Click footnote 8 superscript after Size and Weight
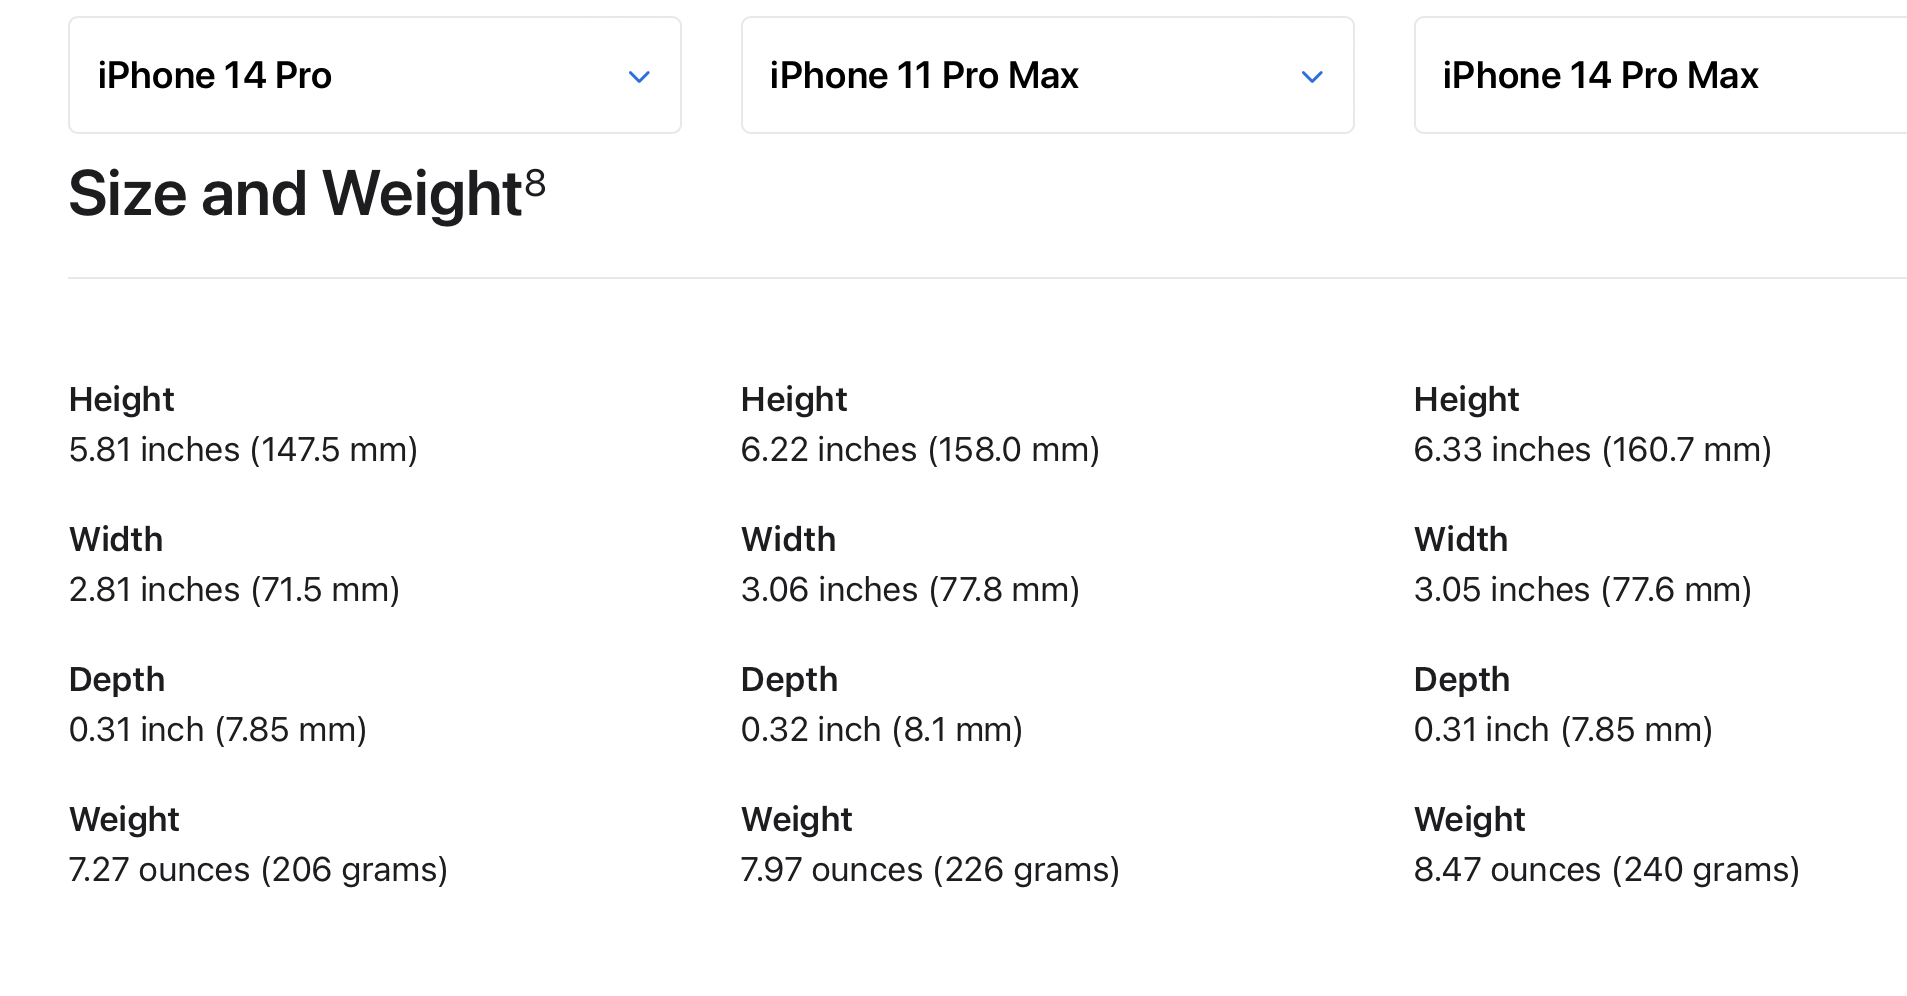The height and width of the screenshot is (996, 1907). (x=535, y=183)
